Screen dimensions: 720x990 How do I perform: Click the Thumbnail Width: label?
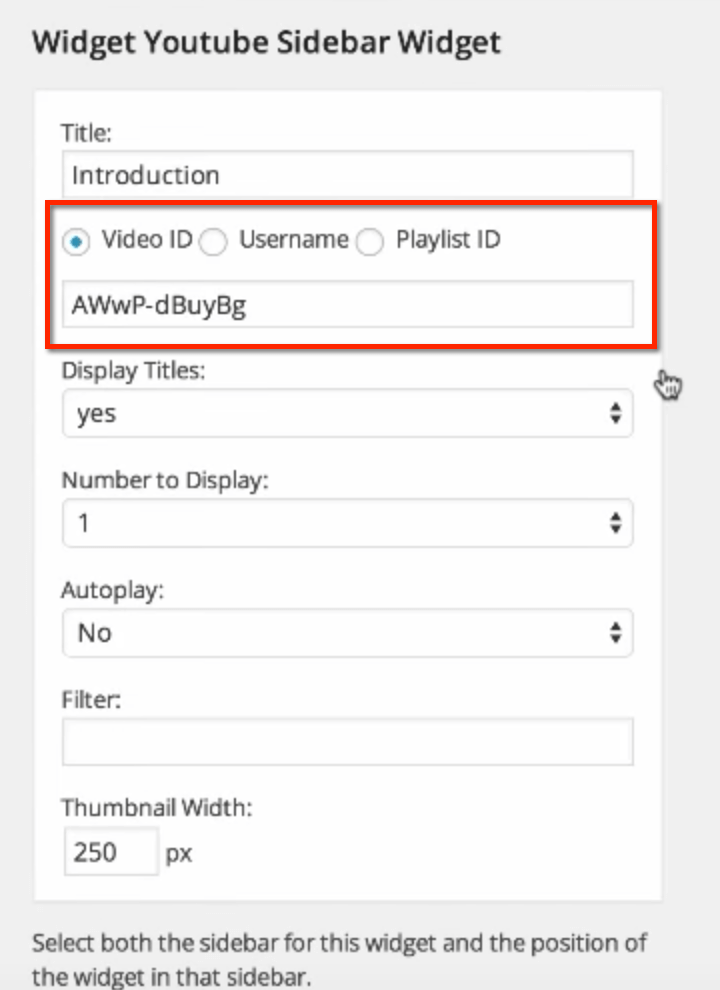coord(157,808)
